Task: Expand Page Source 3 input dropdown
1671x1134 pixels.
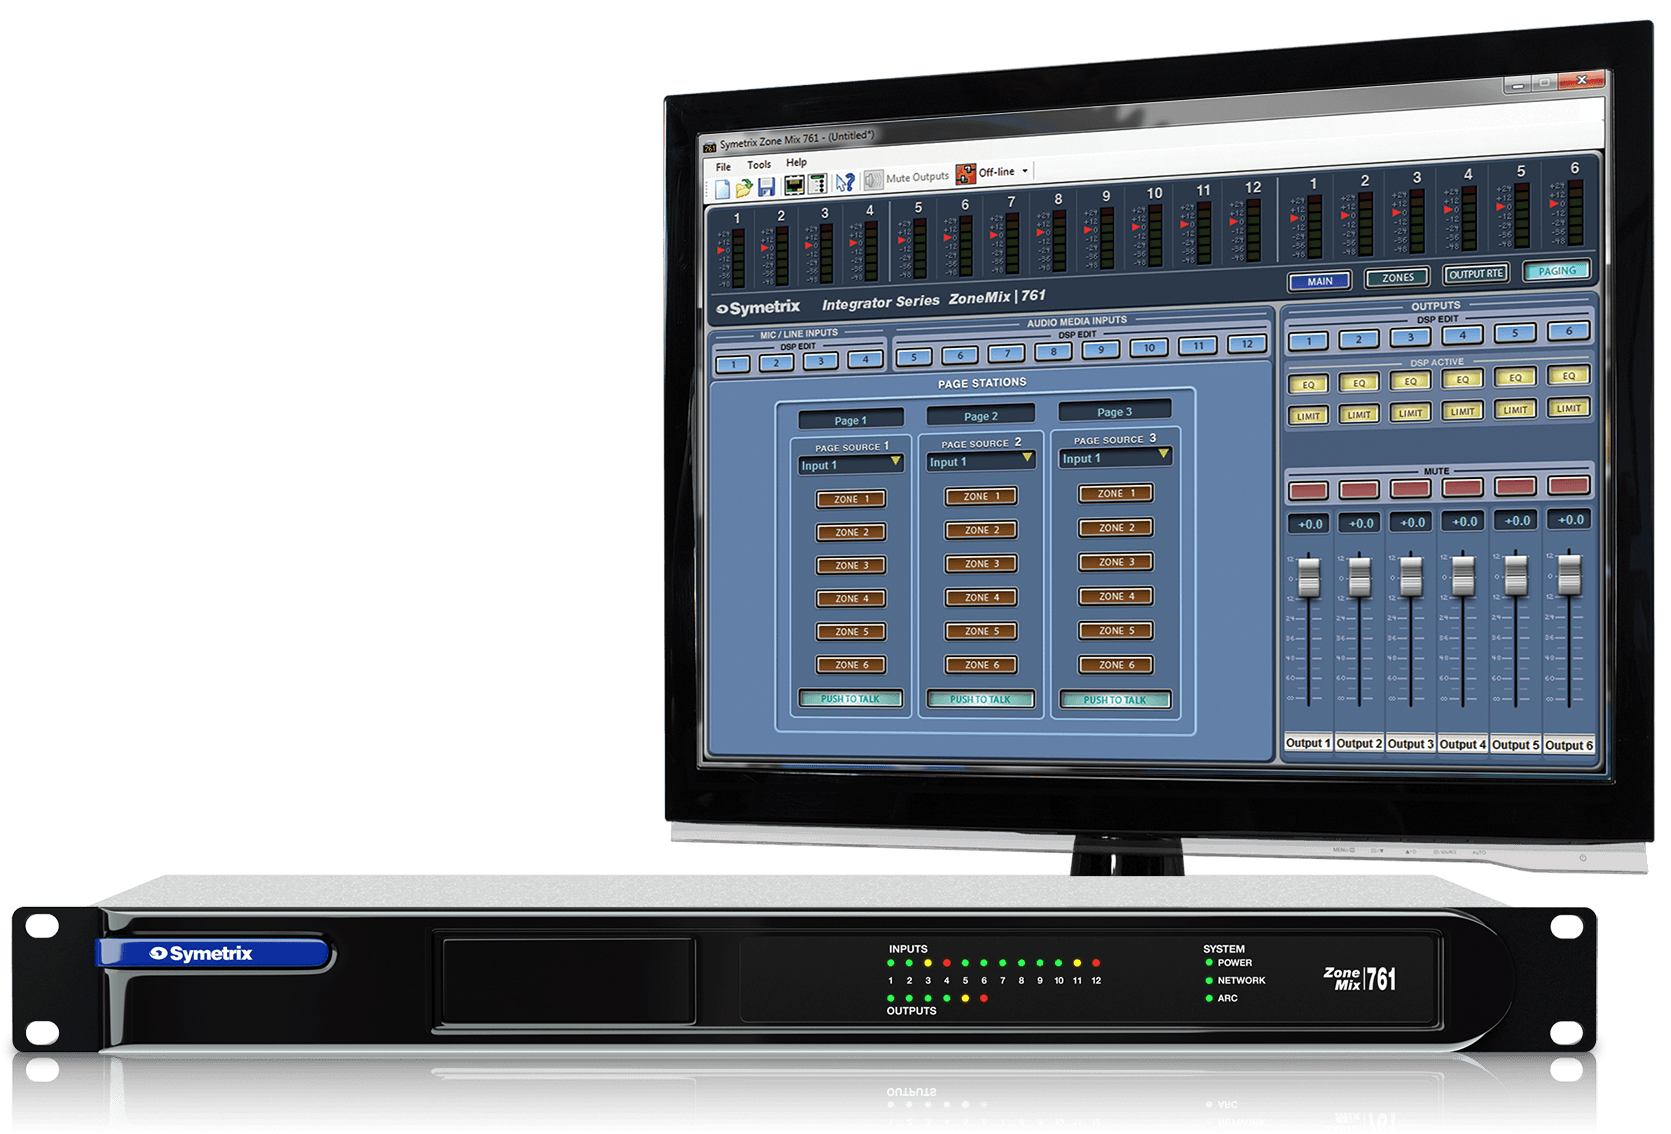Action: pos(1164,454)
